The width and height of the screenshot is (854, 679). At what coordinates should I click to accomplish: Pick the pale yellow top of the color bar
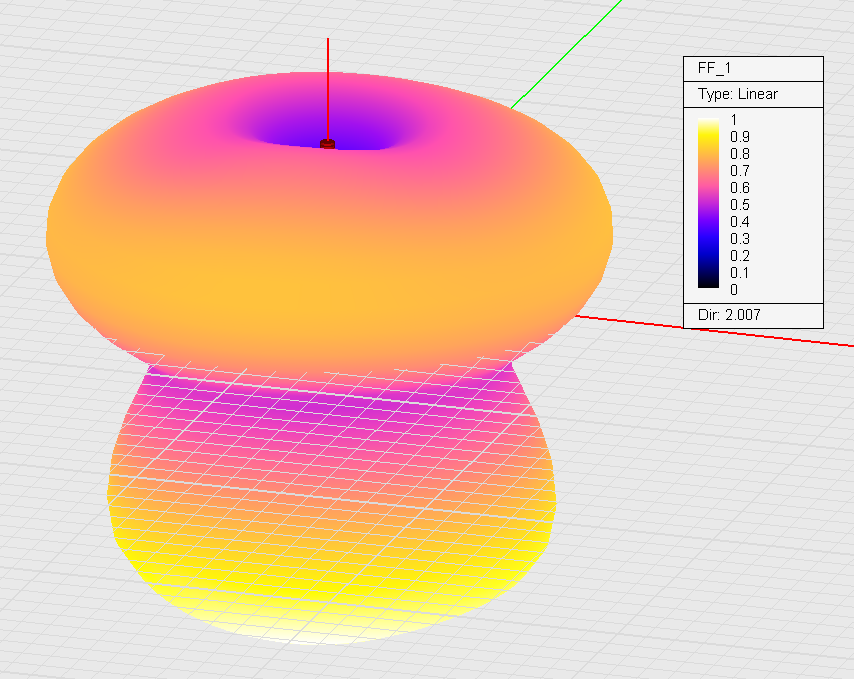click(x=708, y=123)
